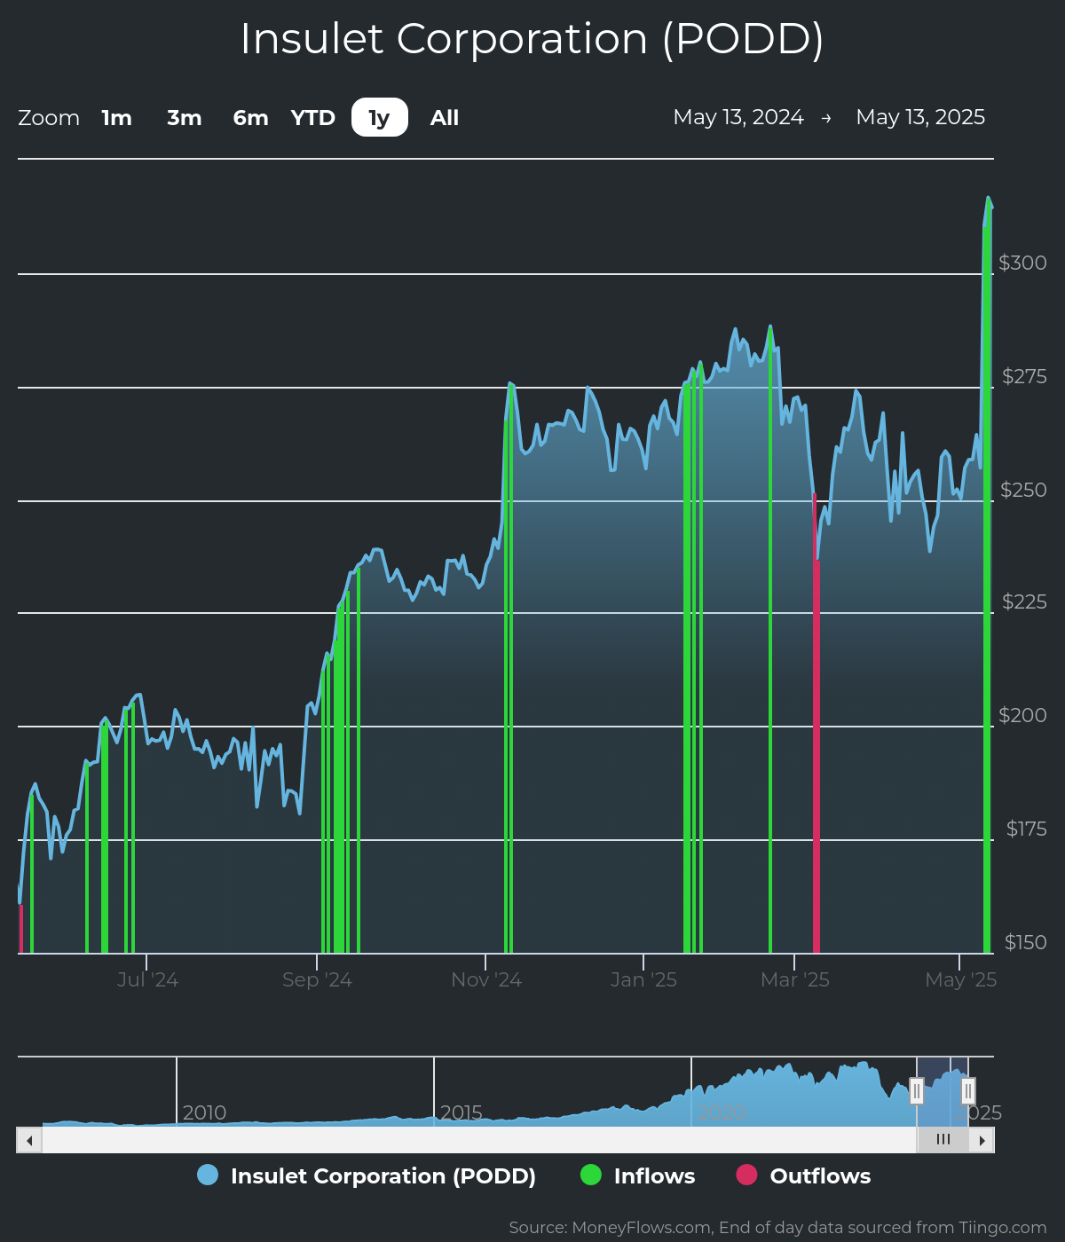This screenshot has height=1242, width=1065.
Task: Toggle the Inflows legend item
Action: coord(638,1176)
